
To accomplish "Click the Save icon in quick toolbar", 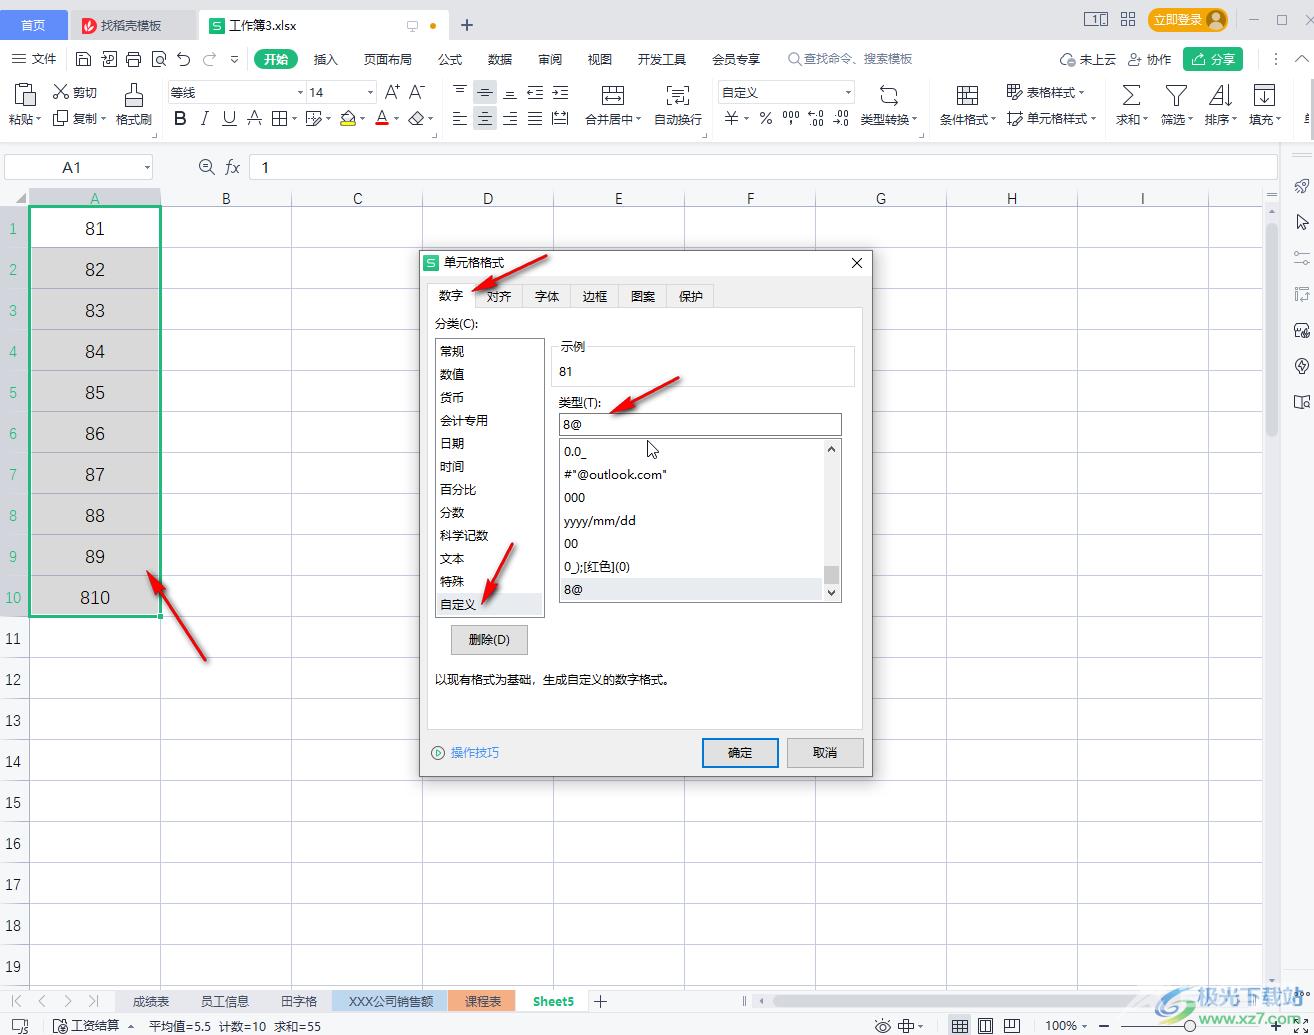I will click(84, 59).
